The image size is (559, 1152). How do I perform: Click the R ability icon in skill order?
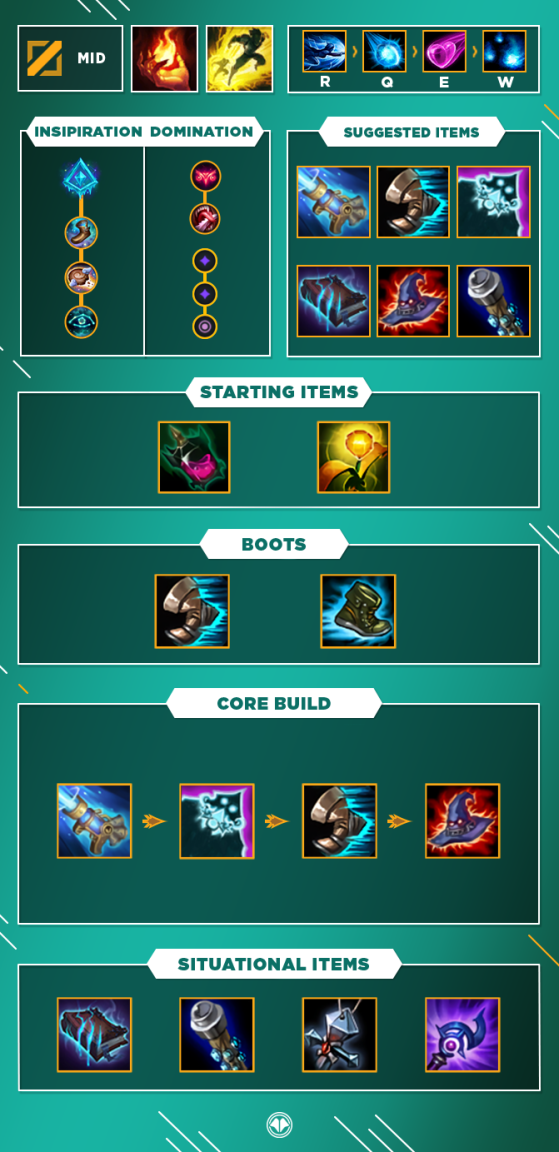coord(325,51)
